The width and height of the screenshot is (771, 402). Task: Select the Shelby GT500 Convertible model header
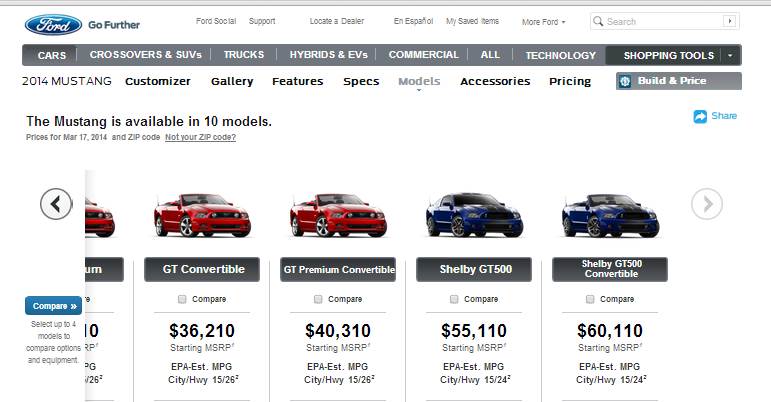pos(610,269)
